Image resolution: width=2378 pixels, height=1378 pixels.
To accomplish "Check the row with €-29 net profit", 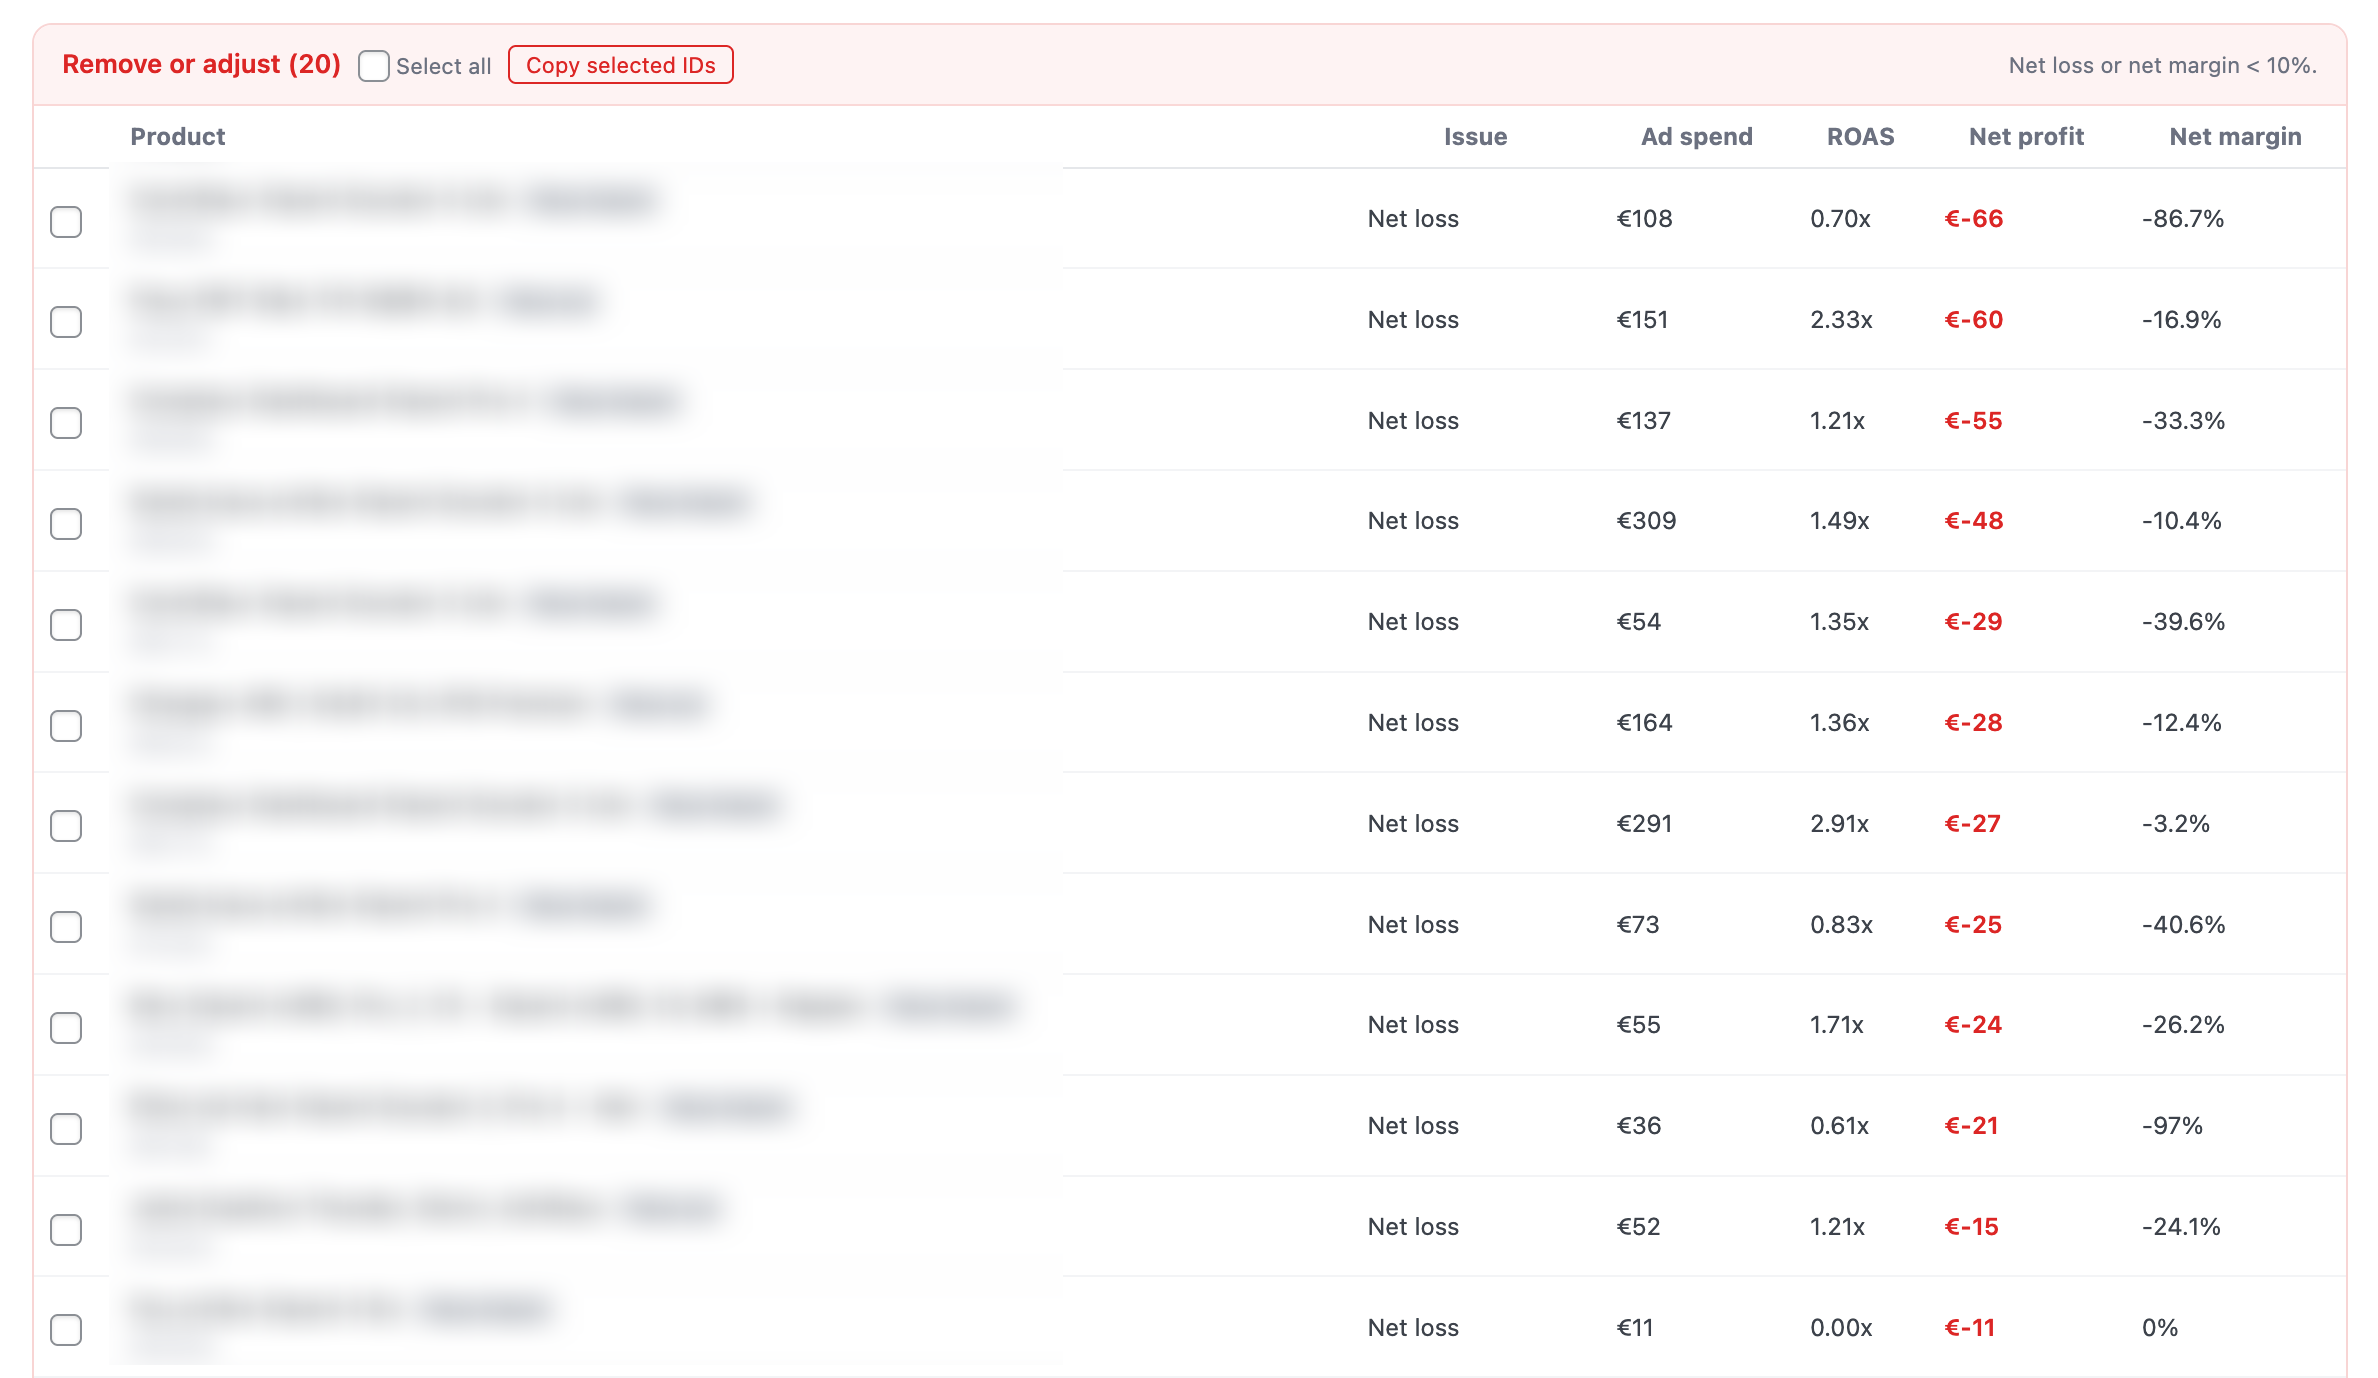I will pyautogui.click(x=66, y=624).
